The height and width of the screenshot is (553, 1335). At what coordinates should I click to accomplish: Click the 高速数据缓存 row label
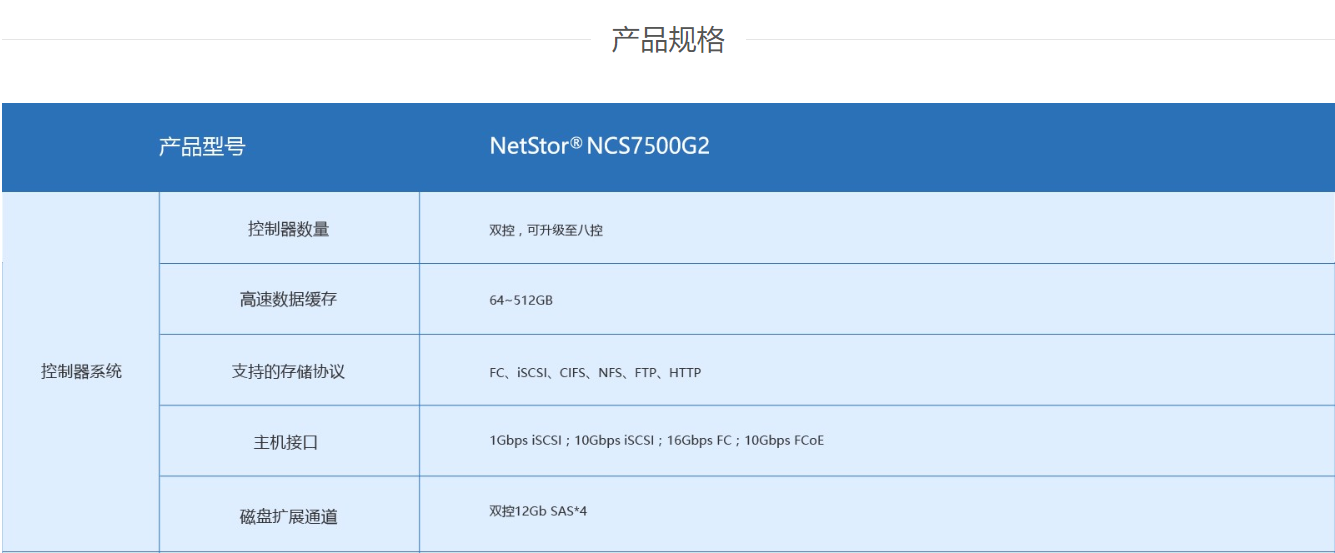(288, 300)
